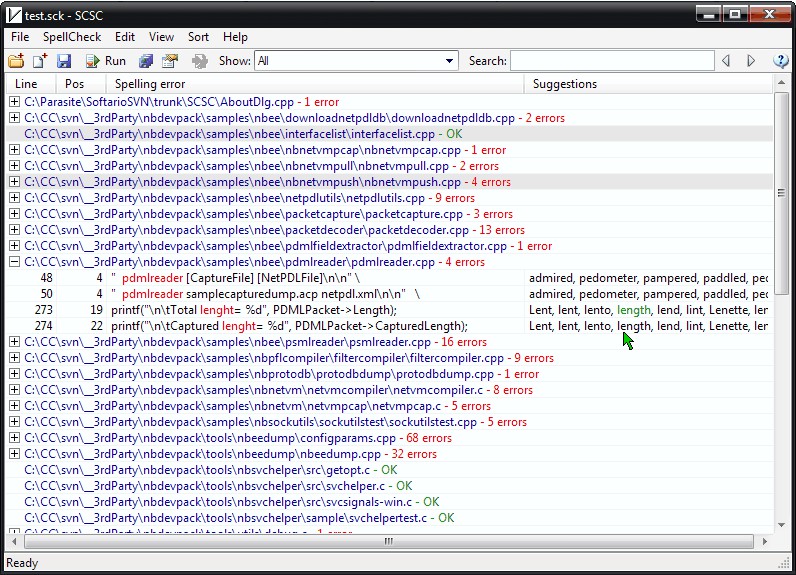The width and height of the screenshot is (796, 575).
Task: Click the horizontal scrollbar thumb
Action: (388, 542)
